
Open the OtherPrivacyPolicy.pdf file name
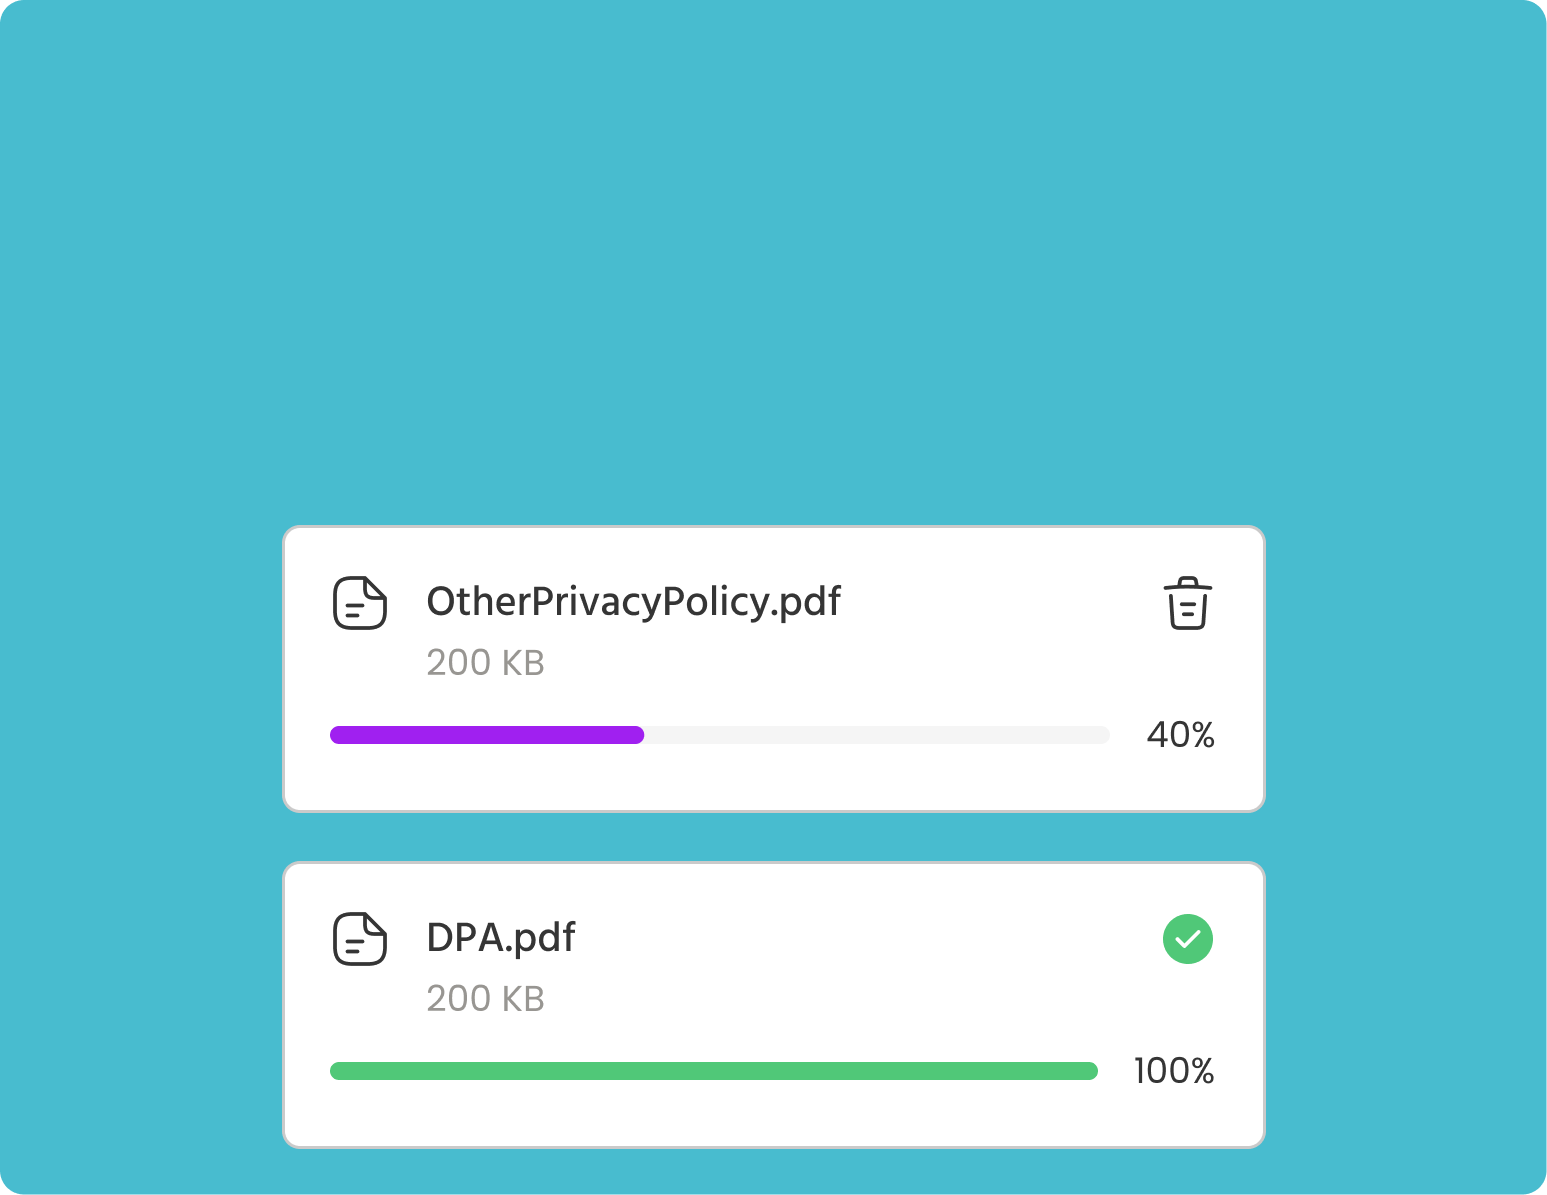633,602
